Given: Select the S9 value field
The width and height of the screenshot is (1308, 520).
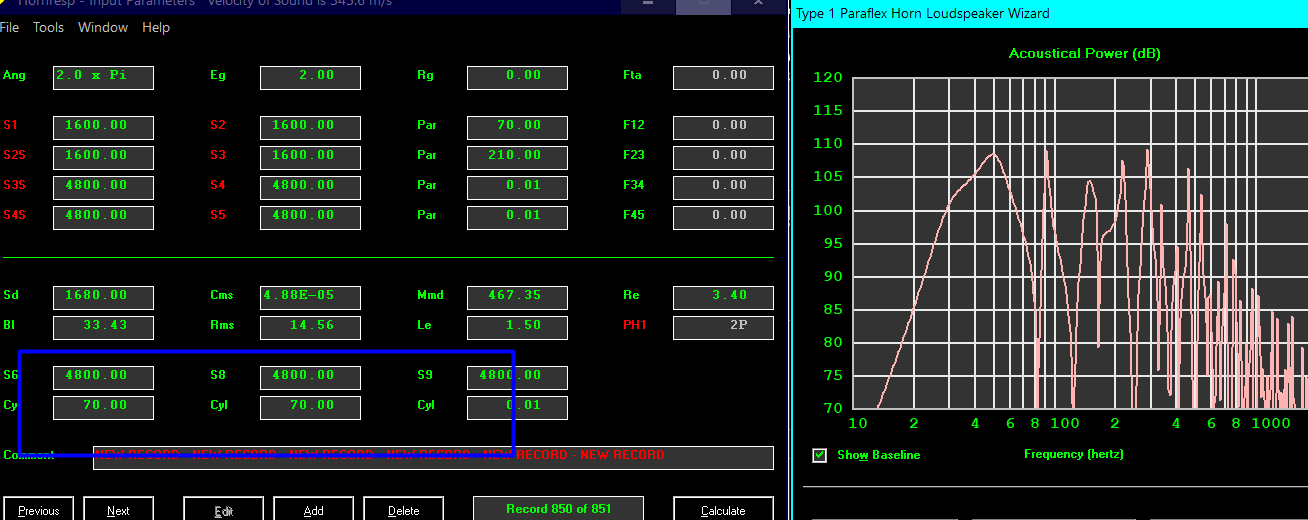Looking at the screenshot, I should [x=517, y=377].
